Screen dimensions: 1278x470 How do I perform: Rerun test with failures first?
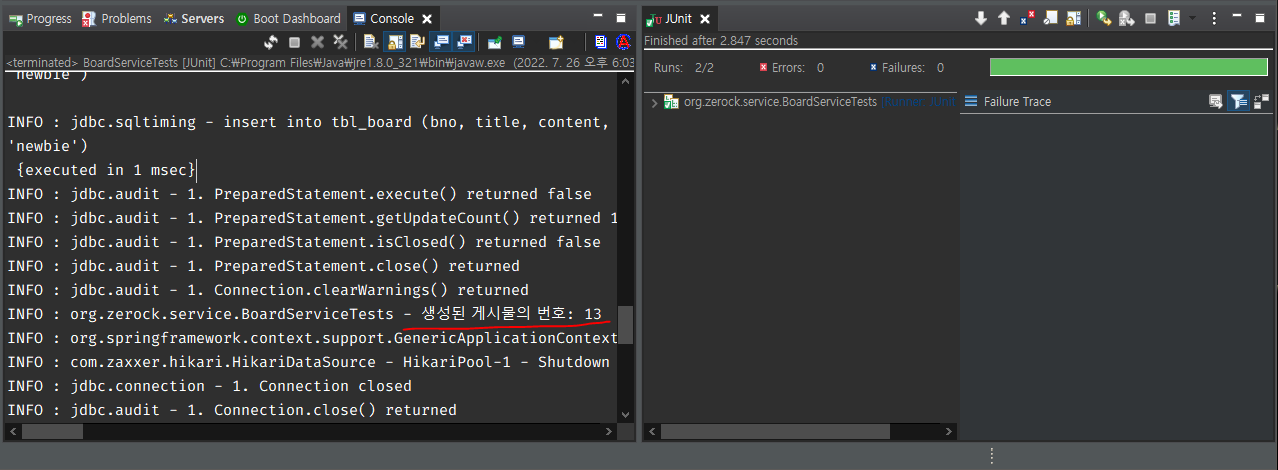pos(1127,18)
